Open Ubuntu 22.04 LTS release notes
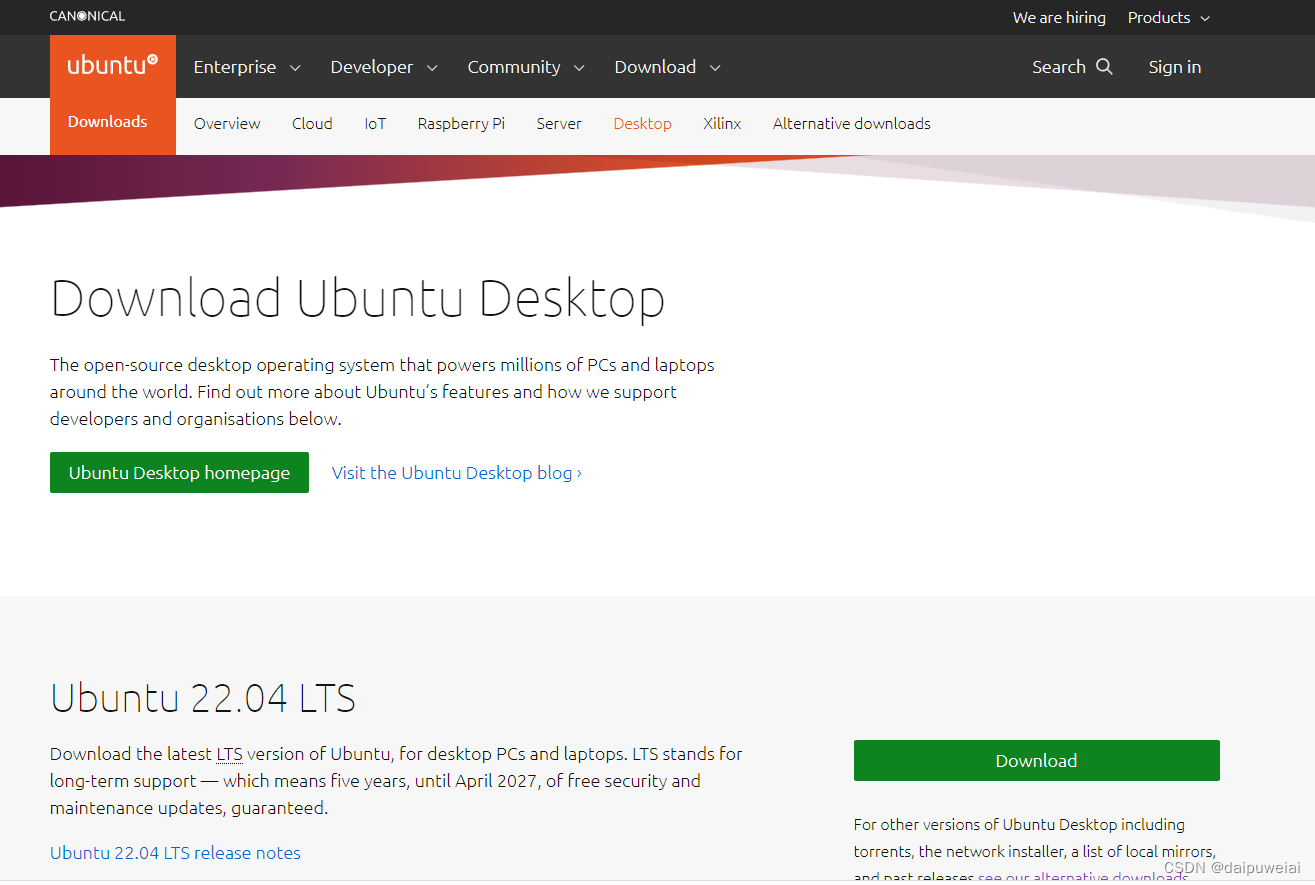This screenshot has width=1315, height=885. click(175, 853)
